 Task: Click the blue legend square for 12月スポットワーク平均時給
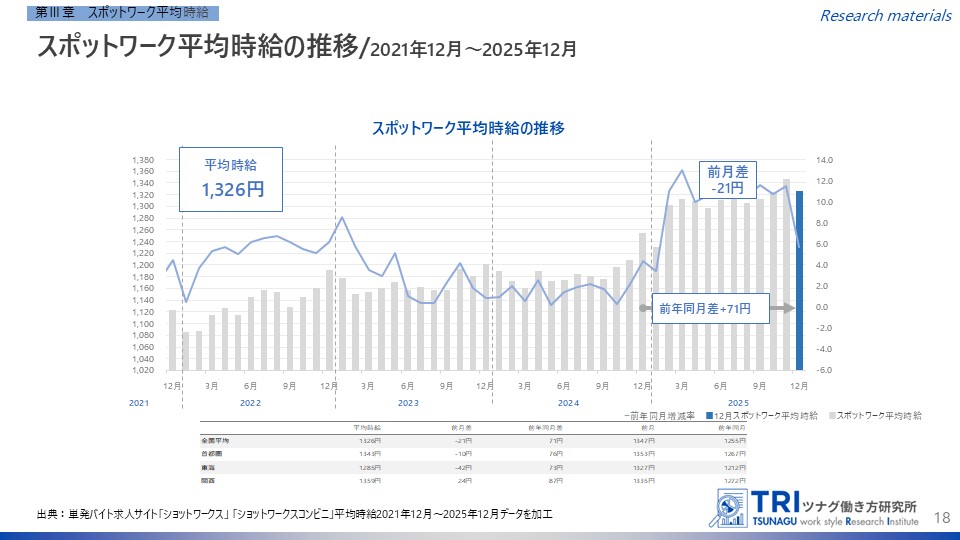(709, 414)
